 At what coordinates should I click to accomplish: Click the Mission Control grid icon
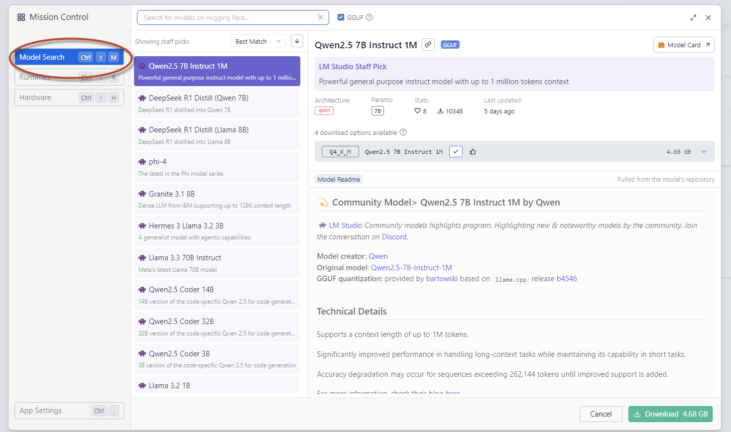tap(21, 17)
